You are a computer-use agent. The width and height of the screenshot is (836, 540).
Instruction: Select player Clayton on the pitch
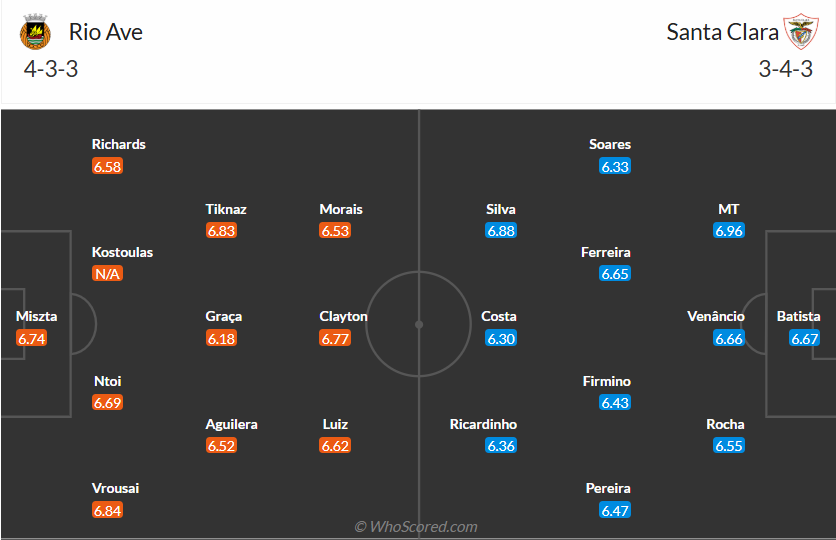pyautogui.click(x=343, y=316)
